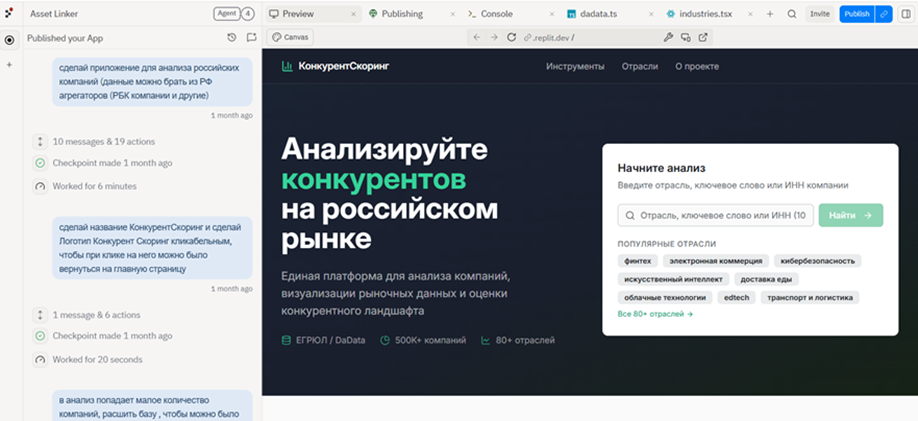Select транспорт и логистика tag
This screenshot has width=918, height=421.
pyautogui.click(x=810, y=298)
